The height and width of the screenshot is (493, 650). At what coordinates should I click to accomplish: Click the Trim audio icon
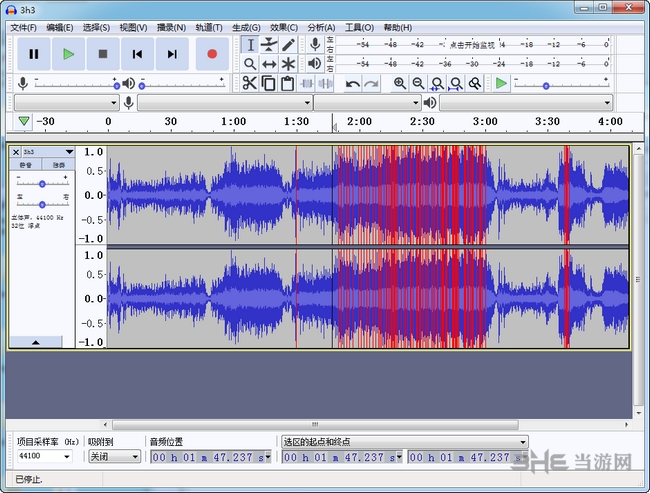point(306,83)
